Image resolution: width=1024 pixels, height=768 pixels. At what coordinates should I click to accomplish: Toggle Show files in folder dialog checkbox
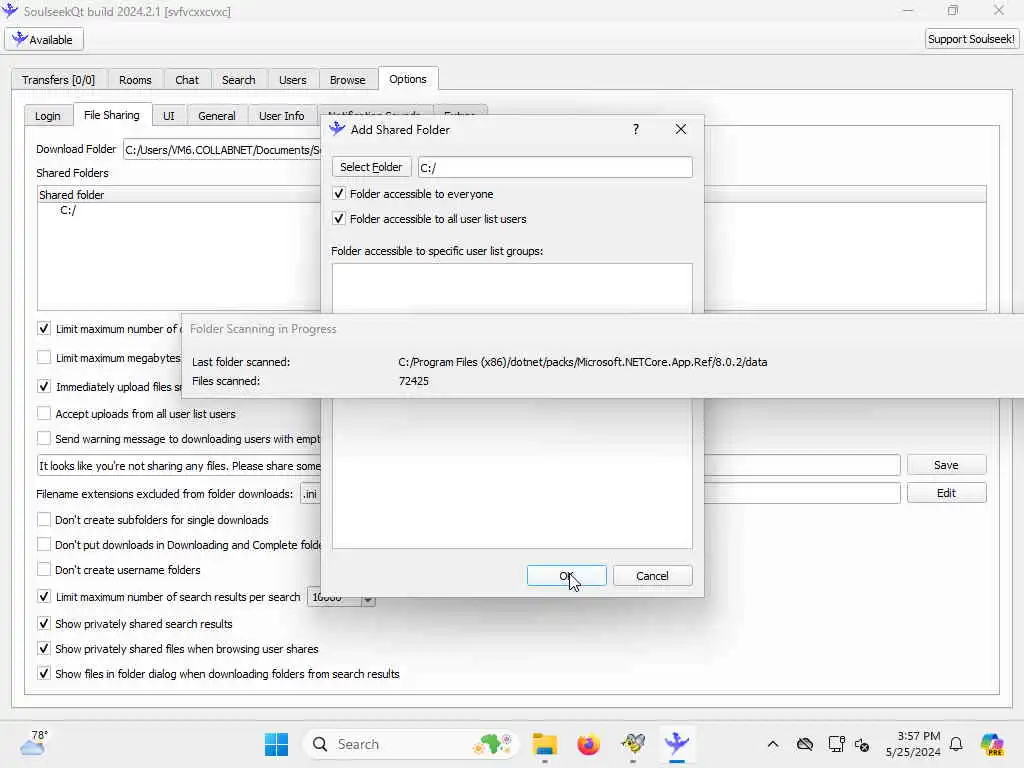tap(44, 673)
